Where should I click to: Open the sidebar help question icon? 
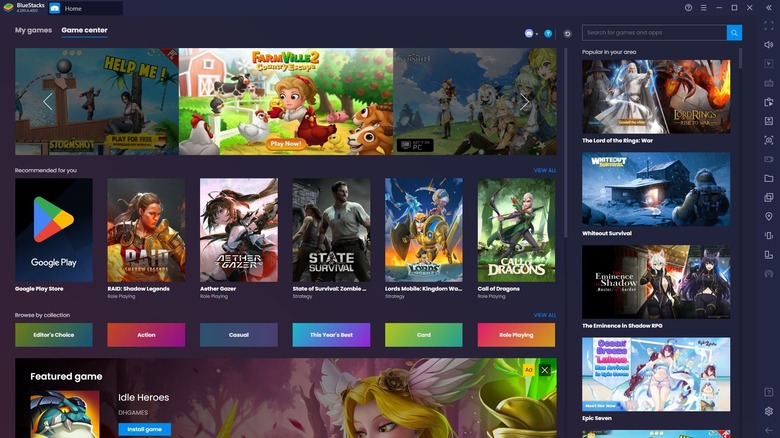[x=769, y=392]
